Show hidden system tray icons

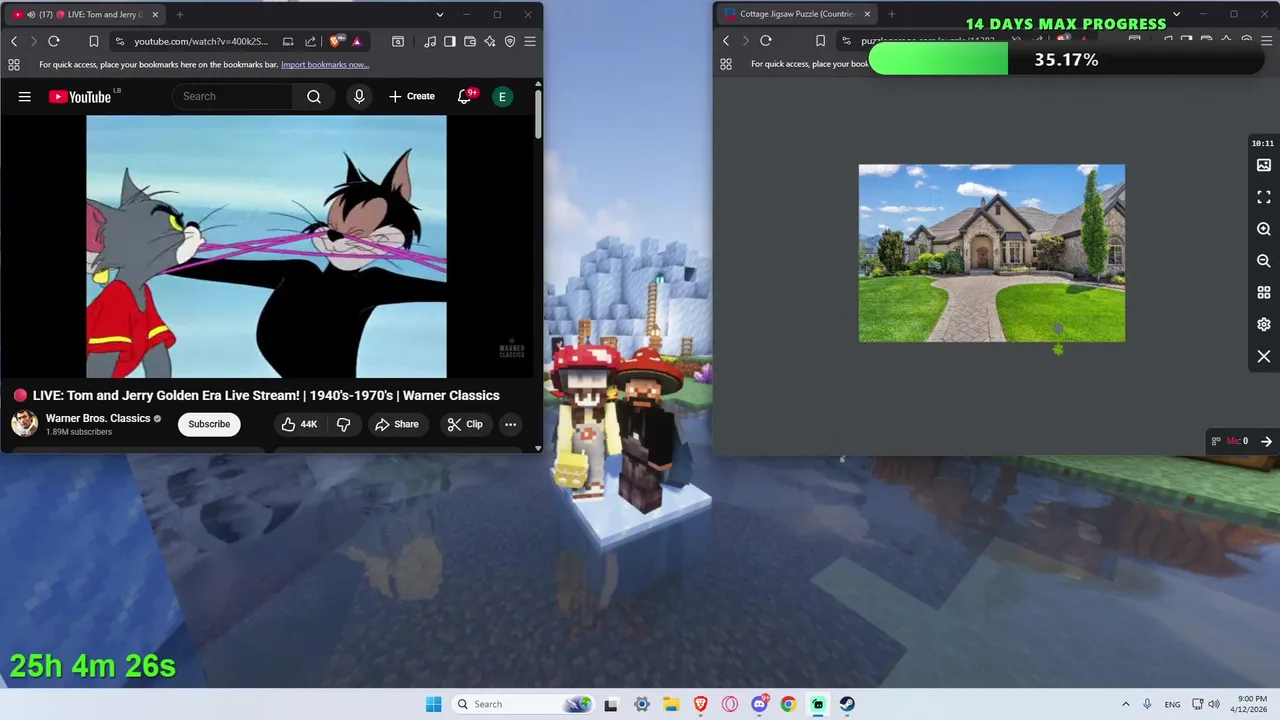coord(1125,704)
